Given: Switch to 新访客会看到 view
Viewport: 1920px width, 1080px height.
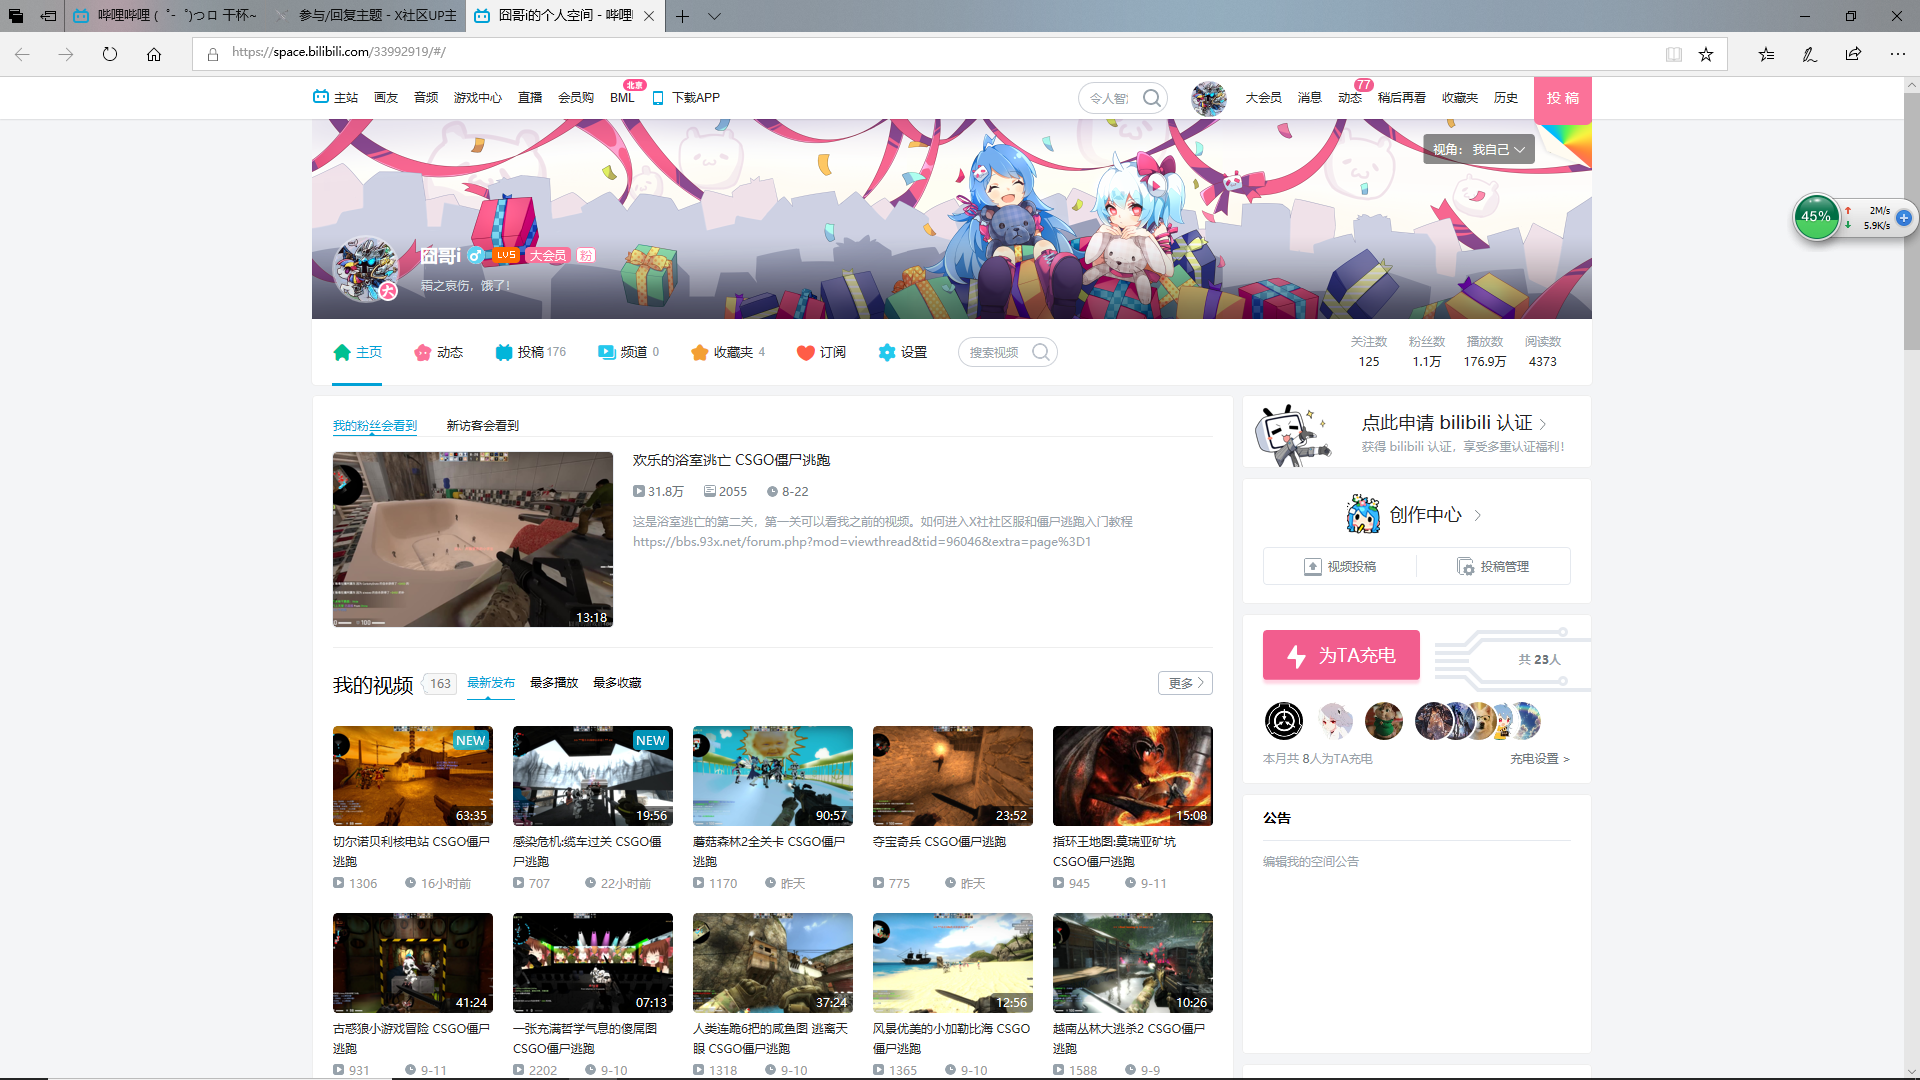Looking at the screenshot, I should 482,425.
